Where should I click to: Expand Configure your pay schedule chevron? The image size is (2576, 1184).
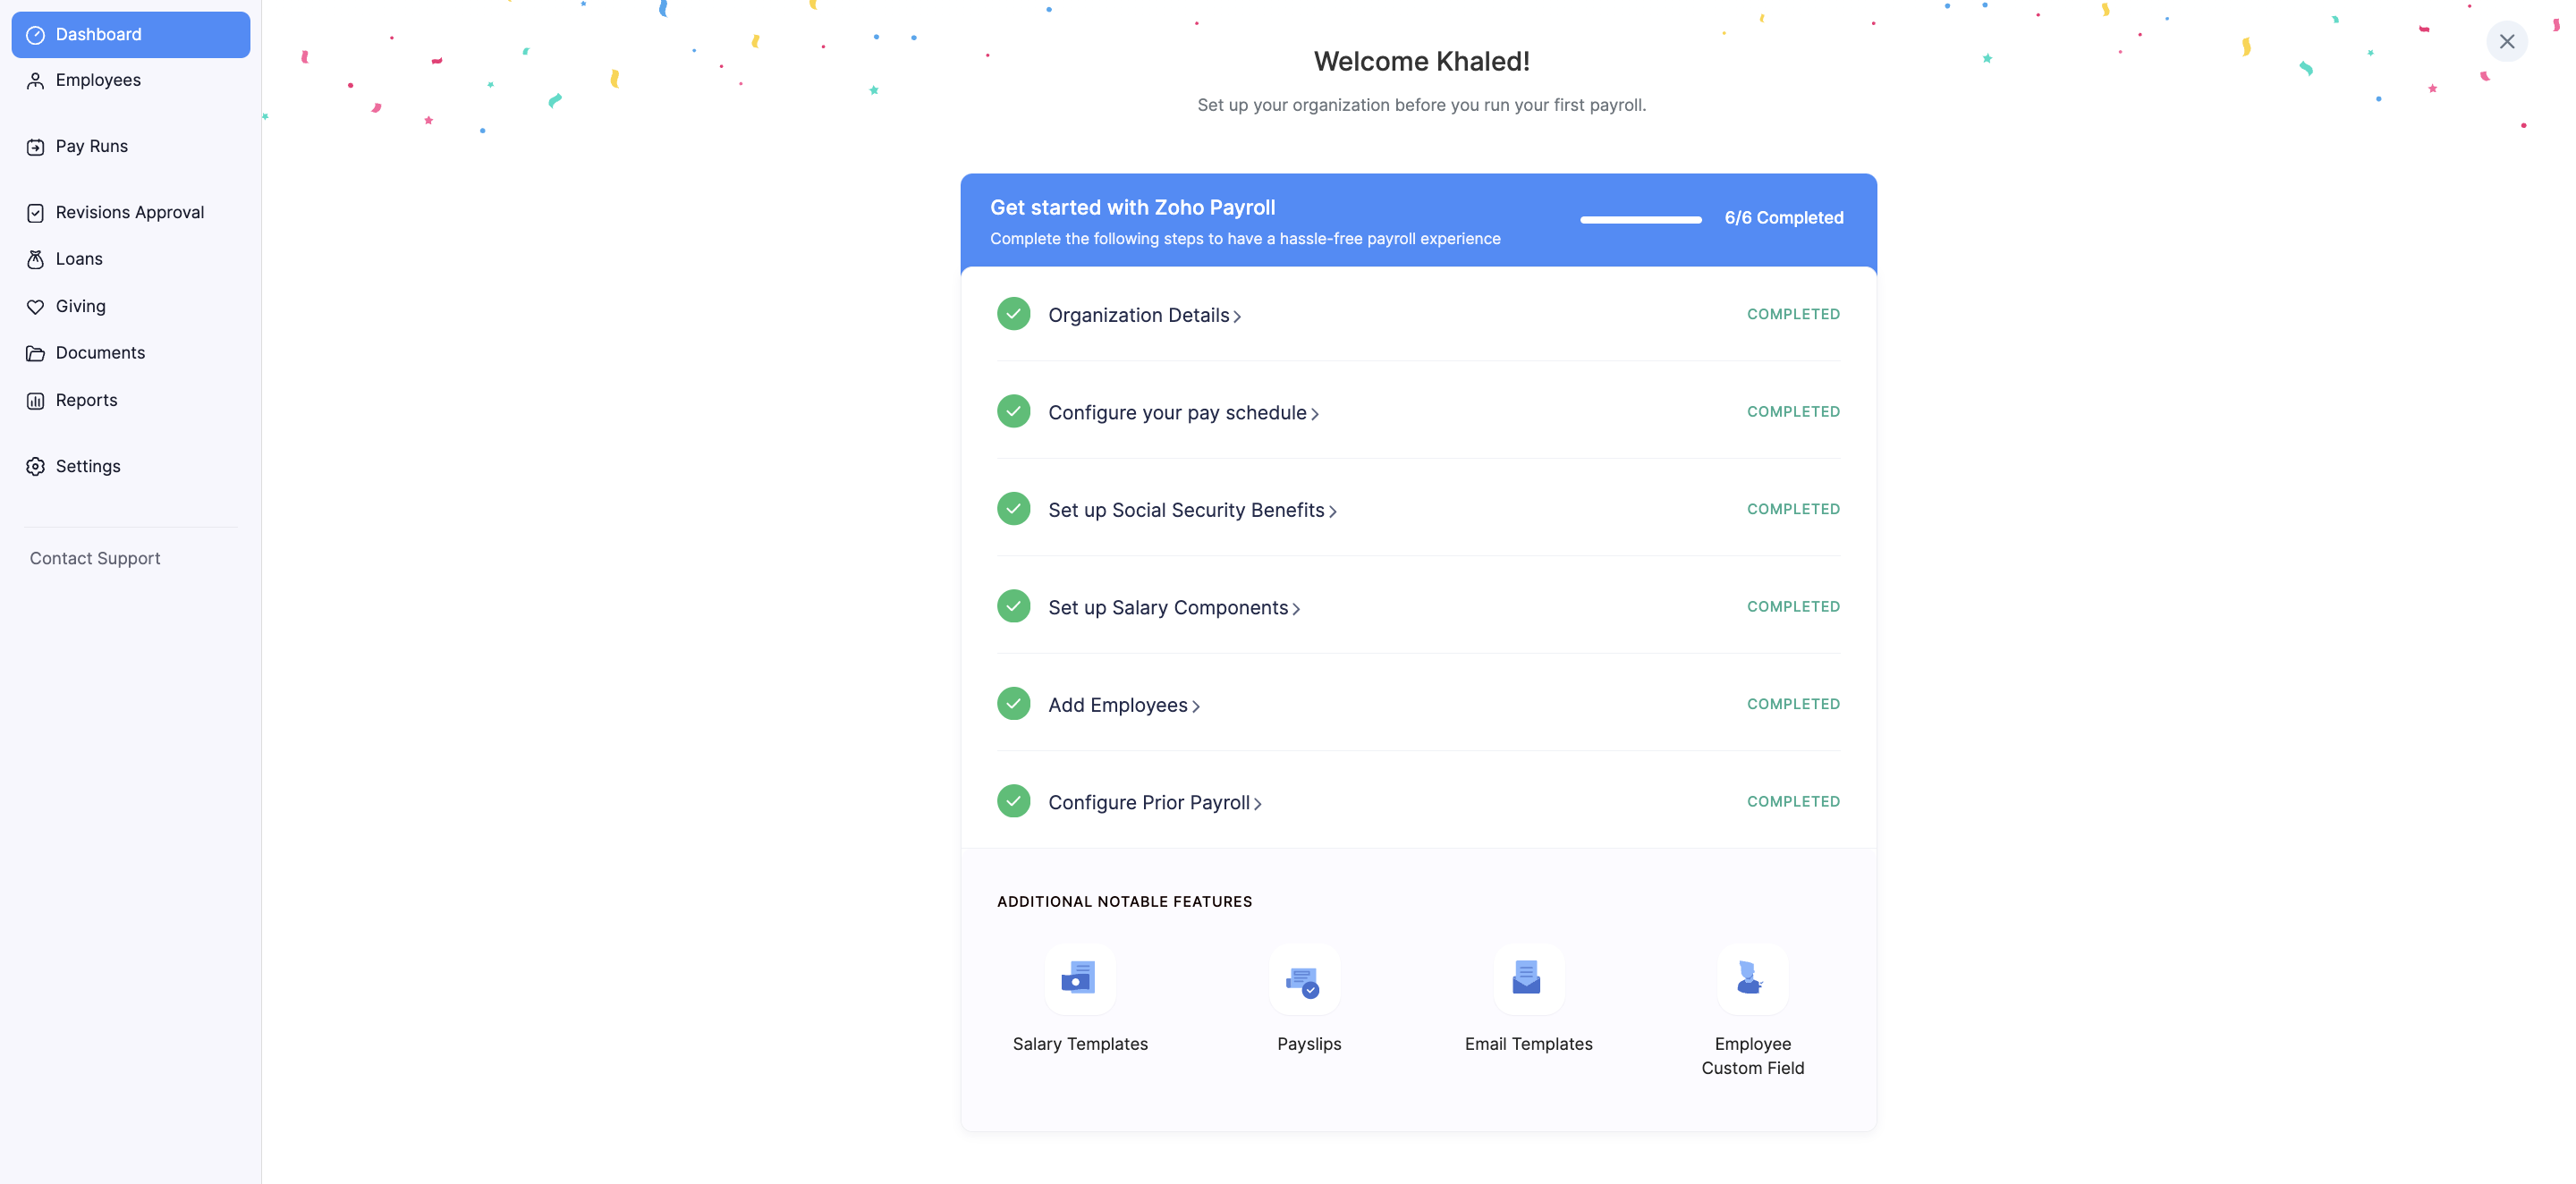click(x=1315, y=414)
